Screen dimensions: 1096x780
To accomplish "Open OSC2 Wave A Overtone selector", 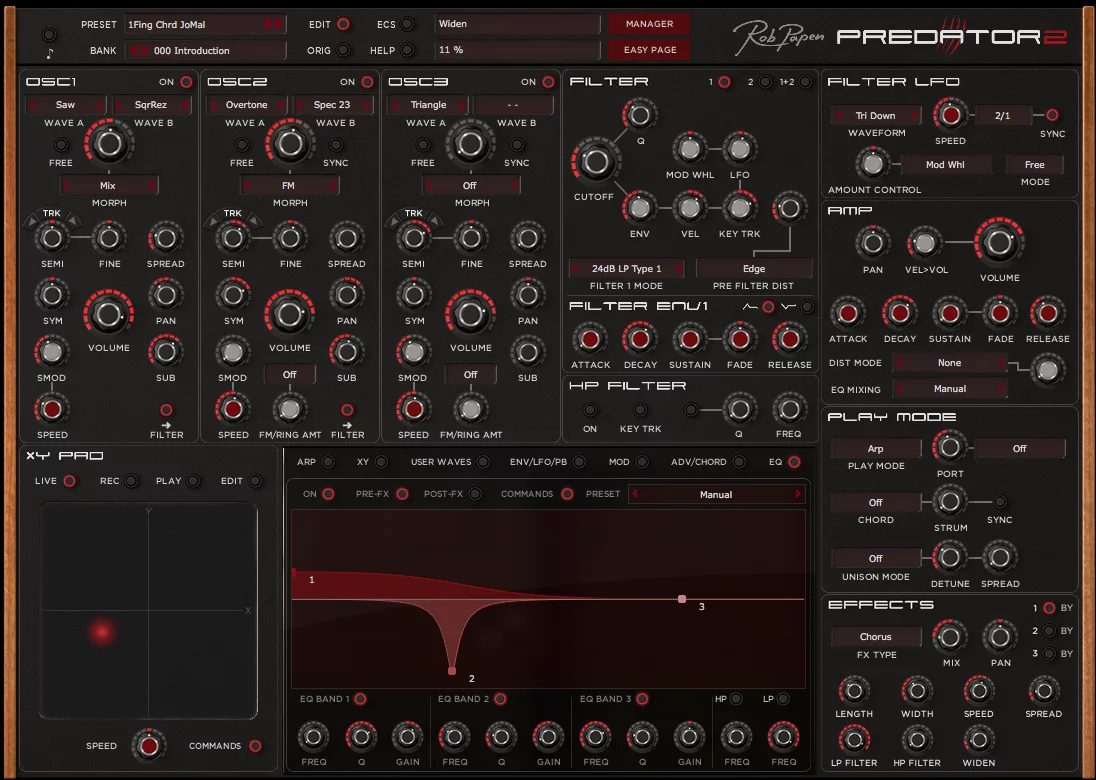I will [247, 105].
